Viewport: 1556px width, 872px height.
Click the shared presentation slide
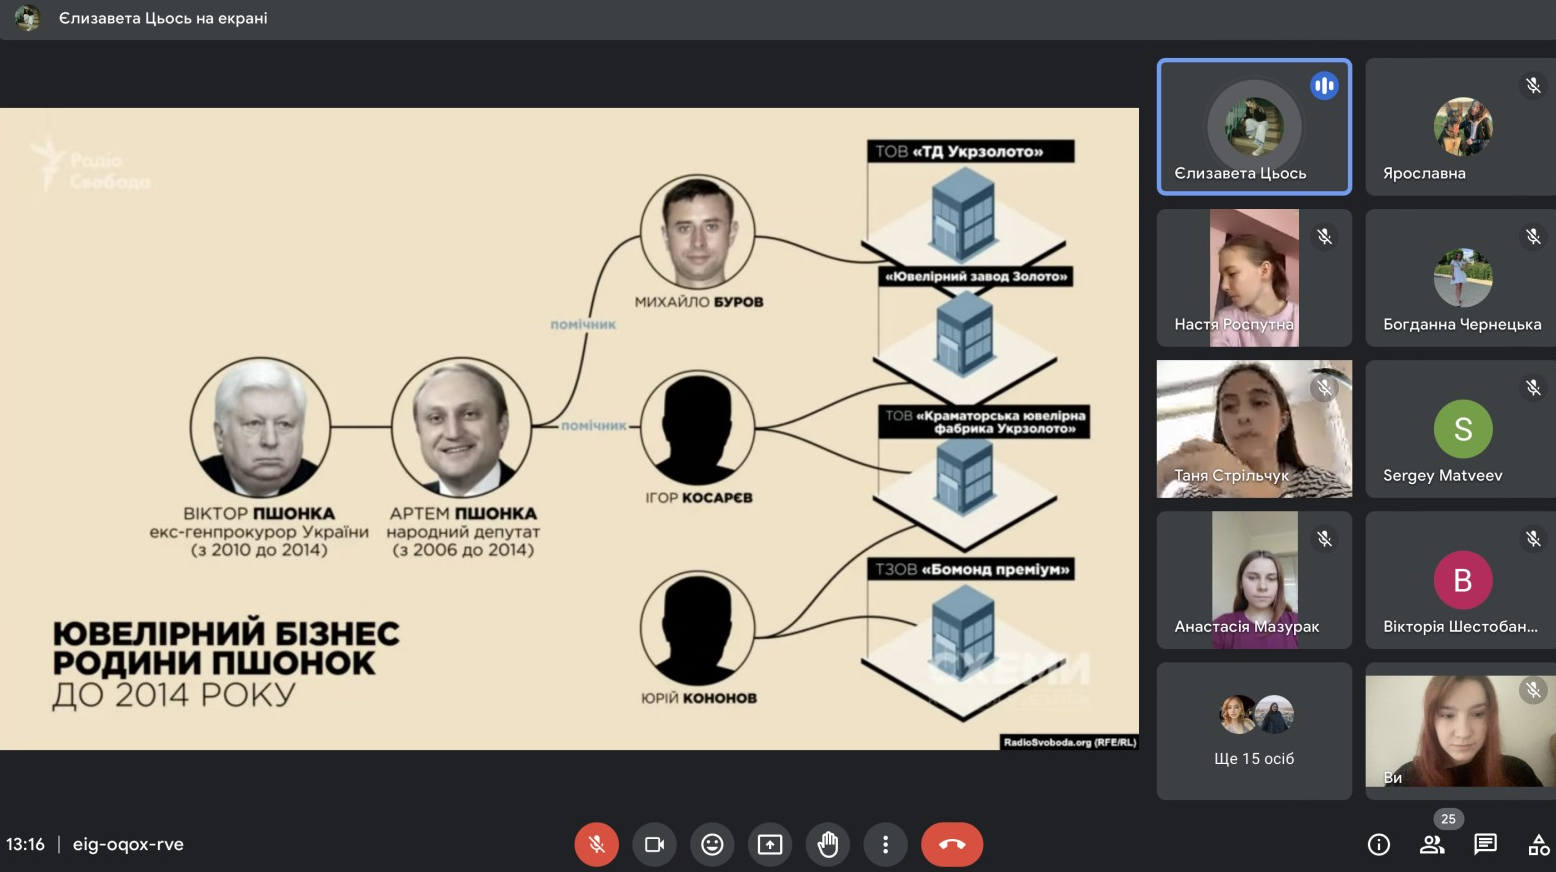pyautogui.click(x=569, y=429)
